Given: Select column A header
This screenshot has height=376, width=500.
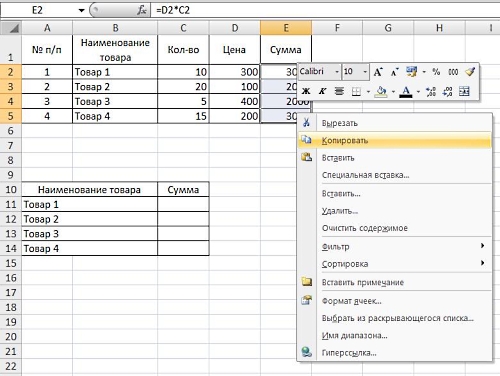Looking at the screenshot, I should click(x=47, y=28).
